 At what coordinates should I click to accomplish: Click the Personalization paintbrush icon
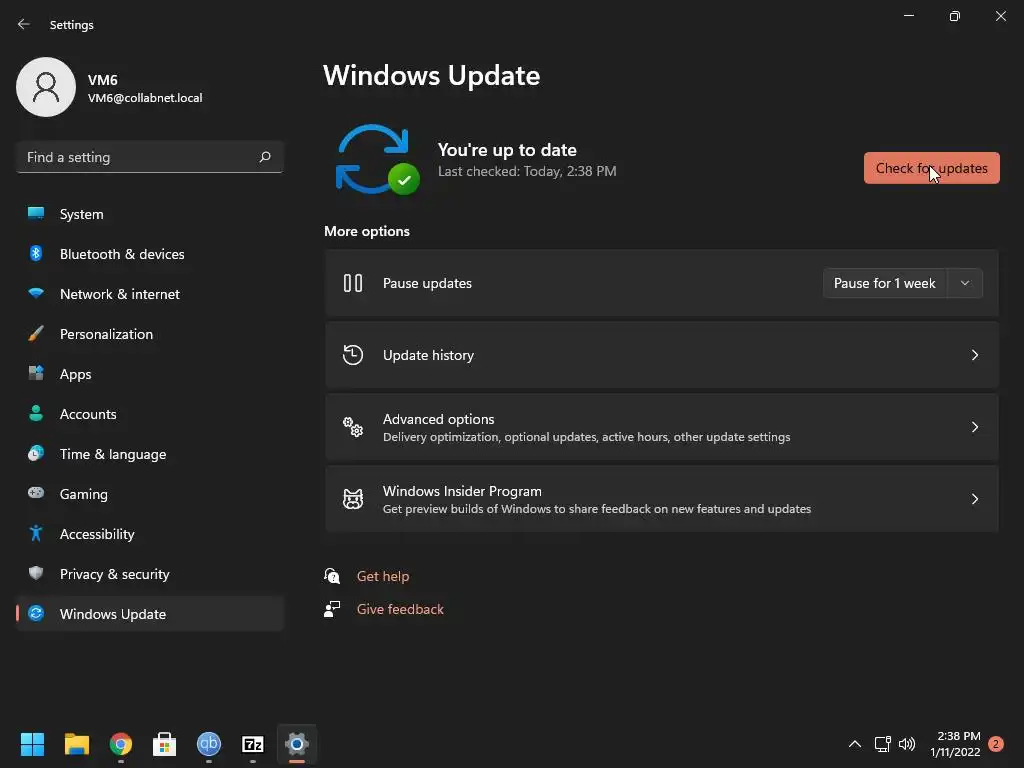36,334
